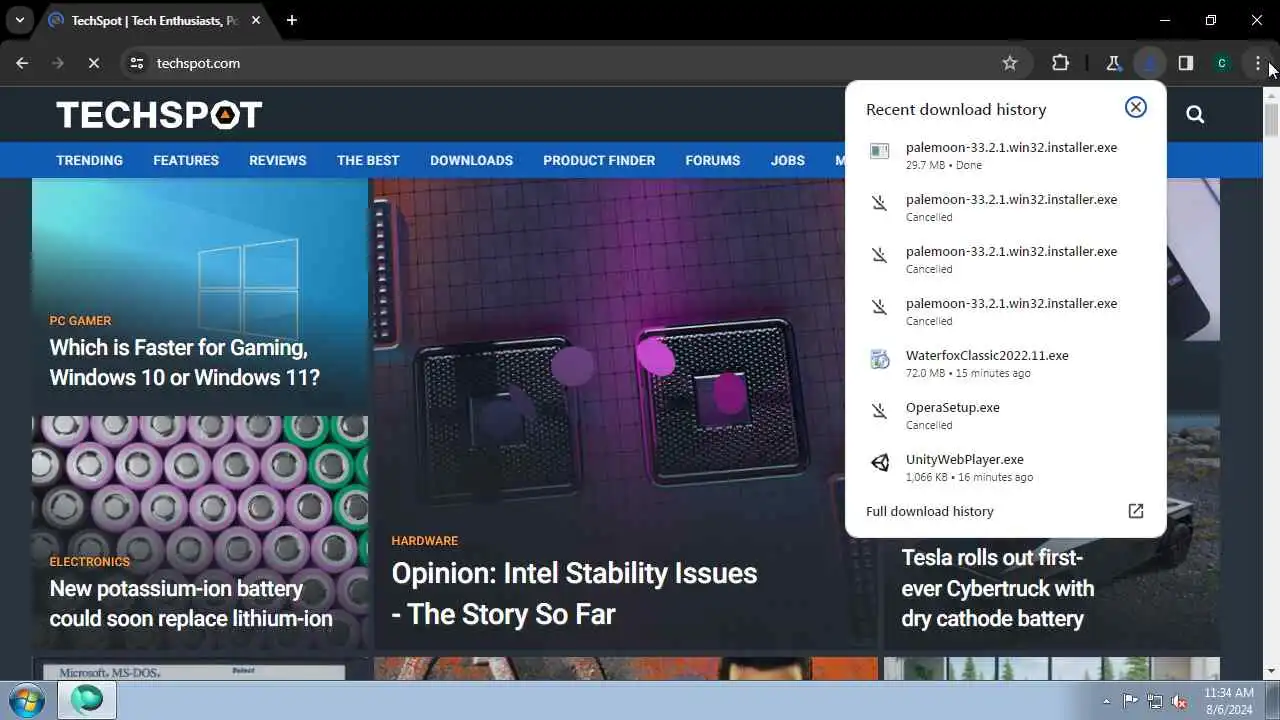1280x720 pixels.
Task: Click the file icon of the completed palemoon download
Action: coord(879,151)
